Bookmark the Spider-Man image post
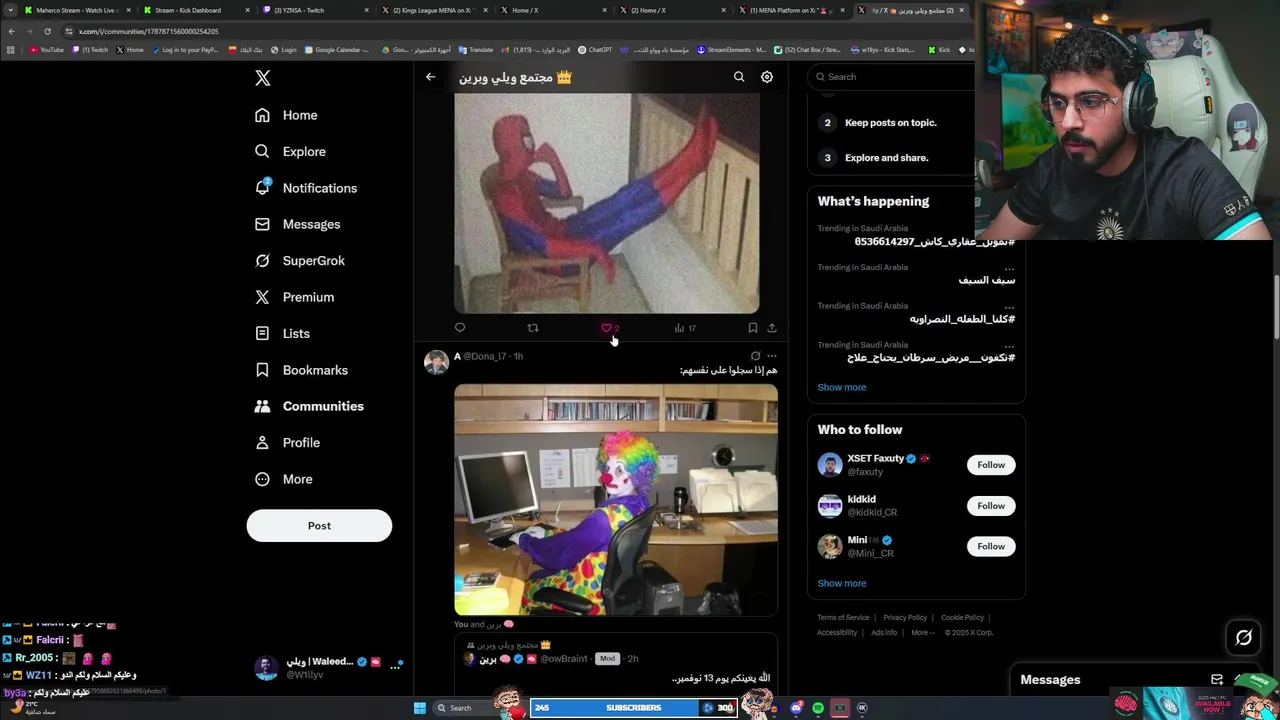This screenshot has height=720, width=1280. pos(753,328)
